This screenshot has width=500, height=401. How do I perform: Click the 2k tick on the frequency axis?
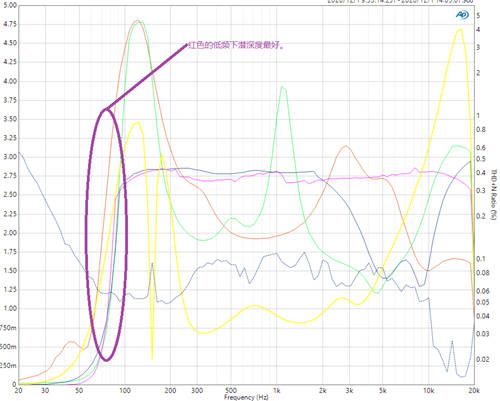tap(322, 390)
